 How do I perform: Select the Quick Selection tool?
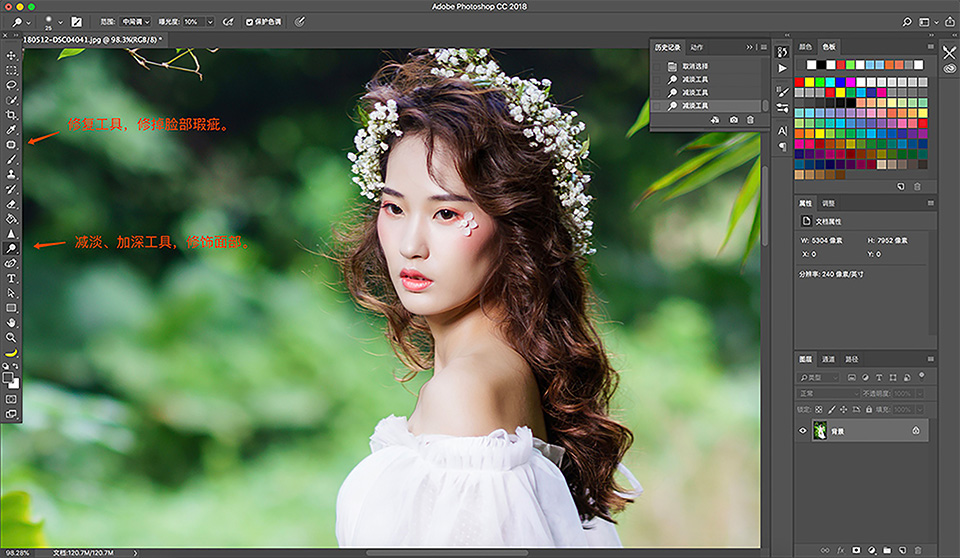11,100
